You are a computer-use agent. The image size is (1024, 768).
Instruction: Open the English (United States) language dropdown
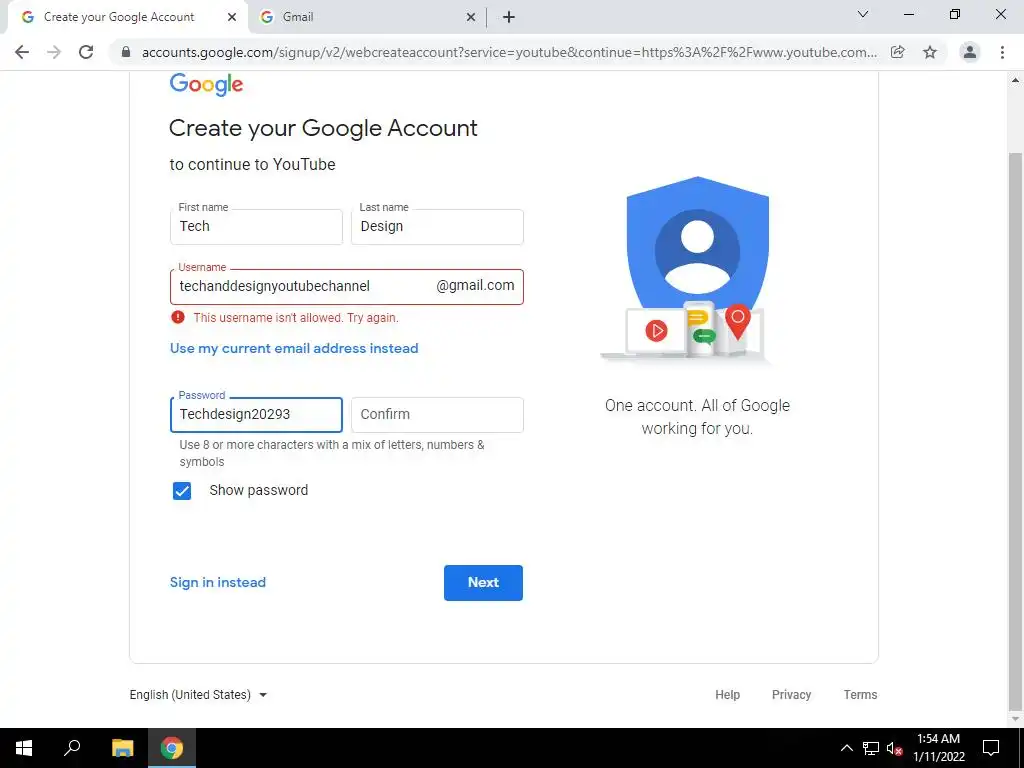tap(199, 694)
